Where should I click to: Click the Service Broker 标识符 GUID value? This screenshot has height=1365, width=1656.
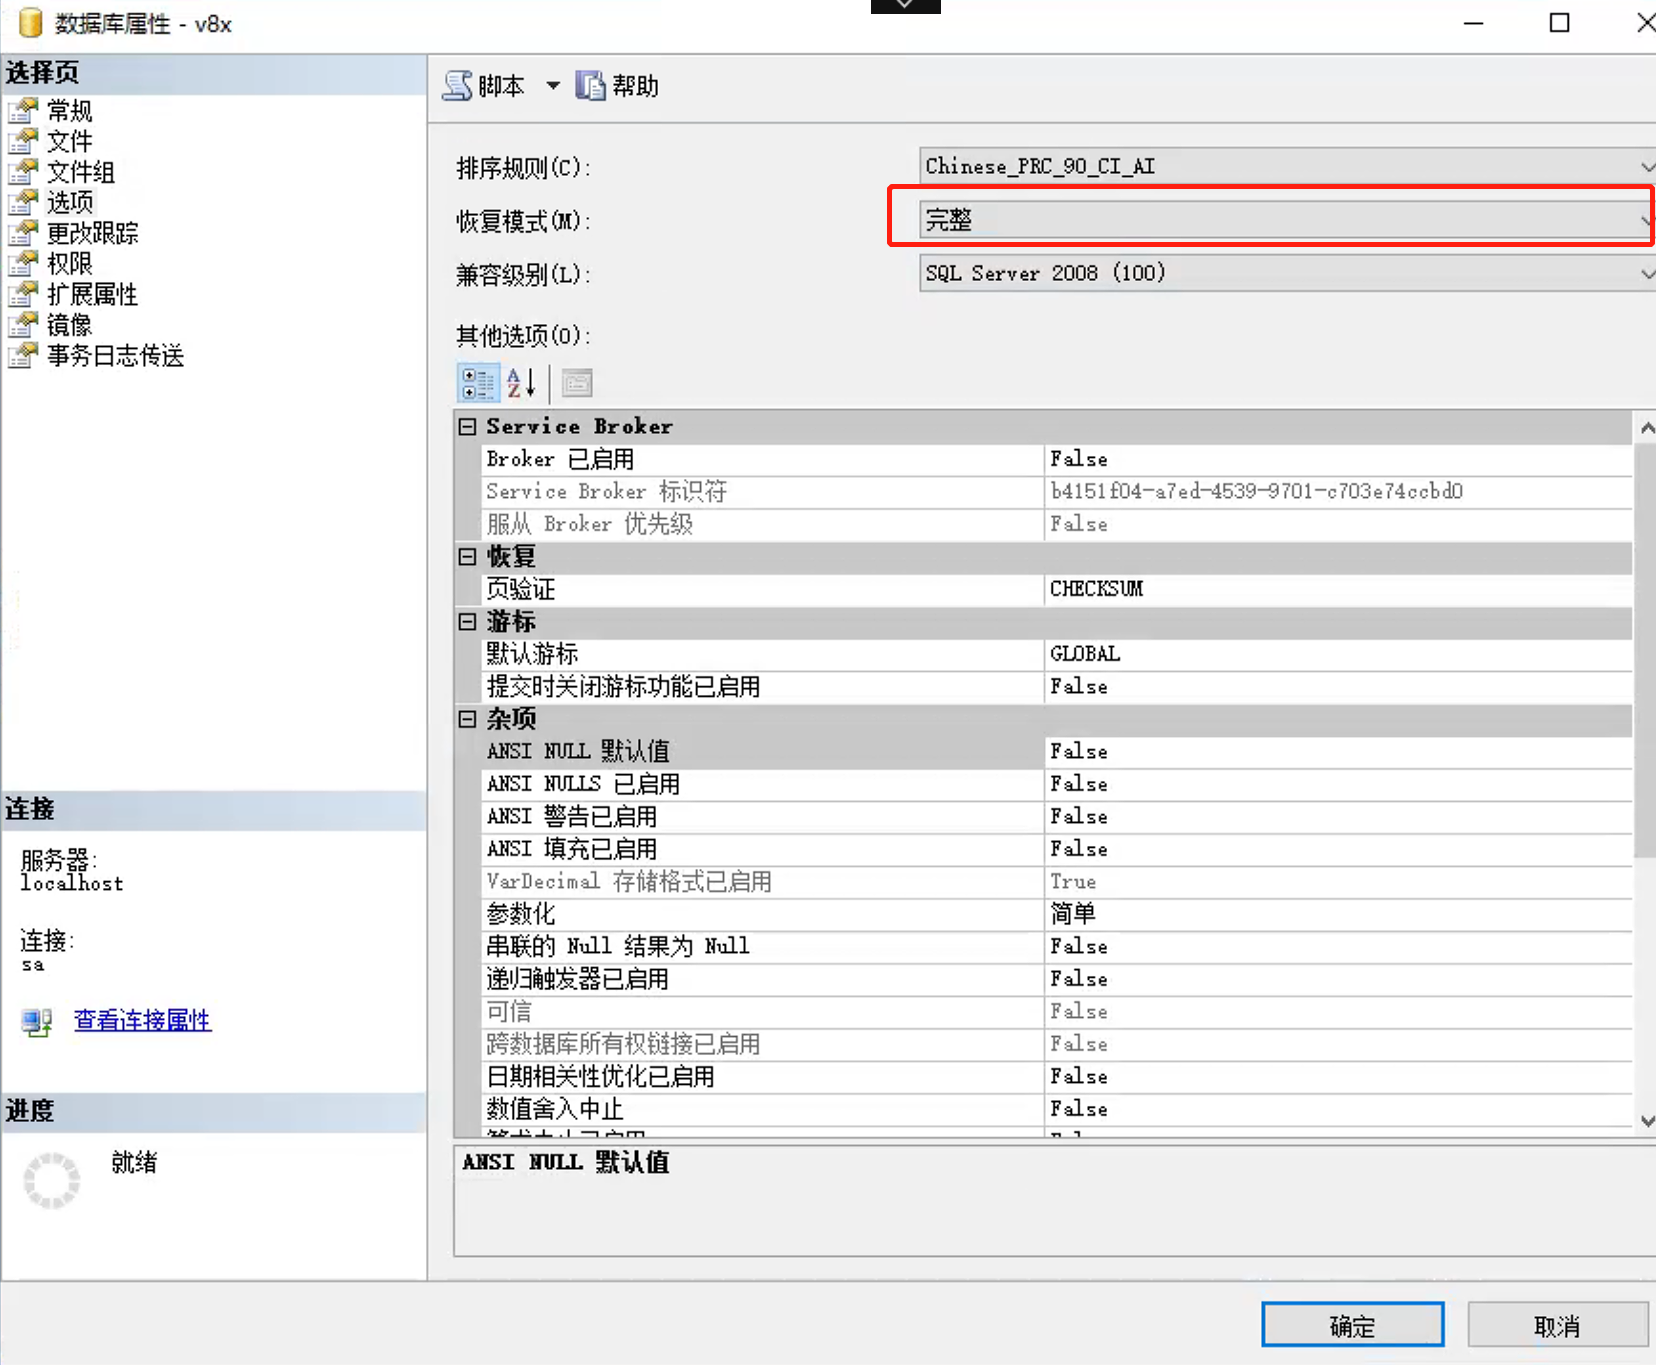(1257, 492)
